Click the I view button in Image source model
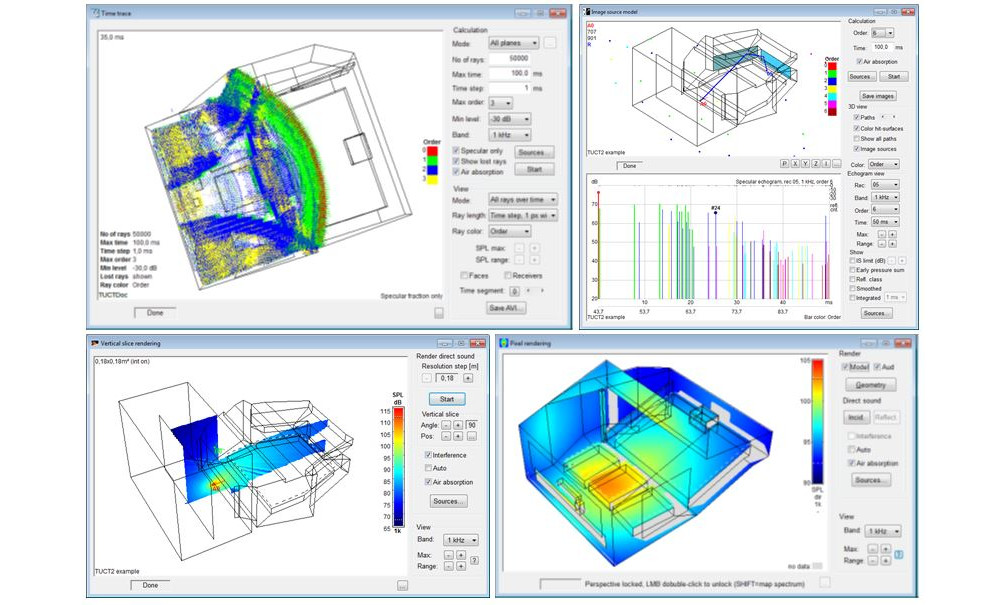The width and height of the screenshot is (1008, 605). [x=825, y=164]
